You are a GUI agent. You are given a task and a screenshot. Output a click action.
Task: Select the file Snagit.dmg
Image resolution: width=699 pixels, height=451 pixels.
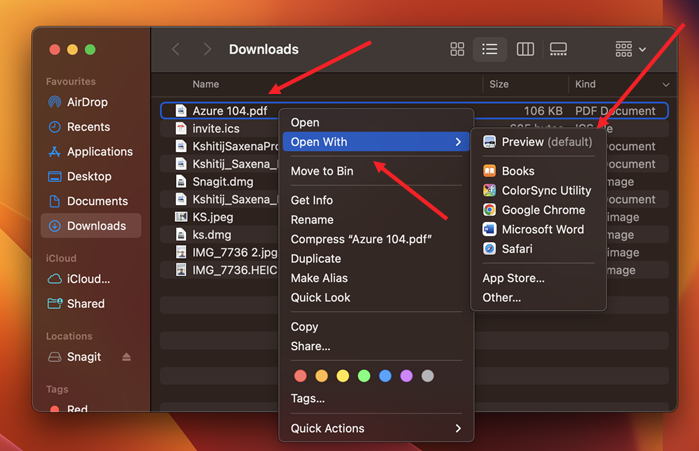pyautogui.click(x=222, y=182)
